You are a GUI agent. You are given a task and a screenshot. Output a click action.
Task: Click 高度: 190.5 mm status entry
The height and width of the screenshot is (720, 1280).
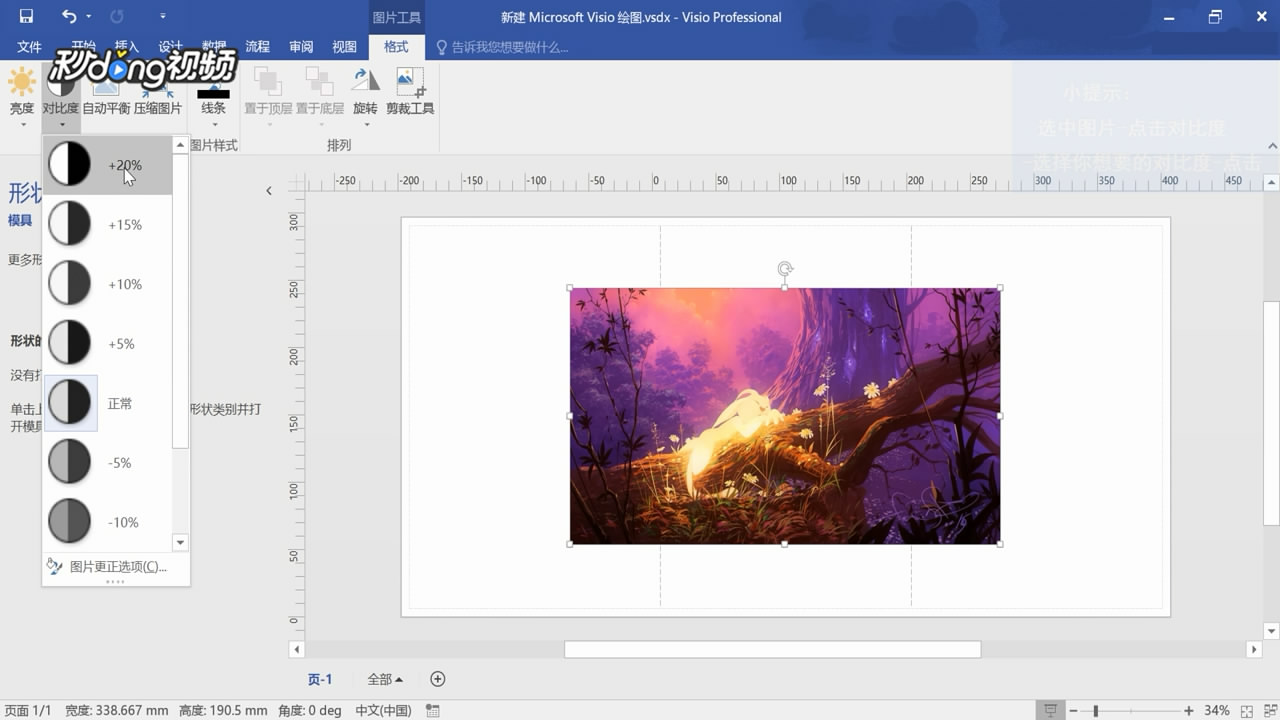pyautogui.click(x=223, y=711)
